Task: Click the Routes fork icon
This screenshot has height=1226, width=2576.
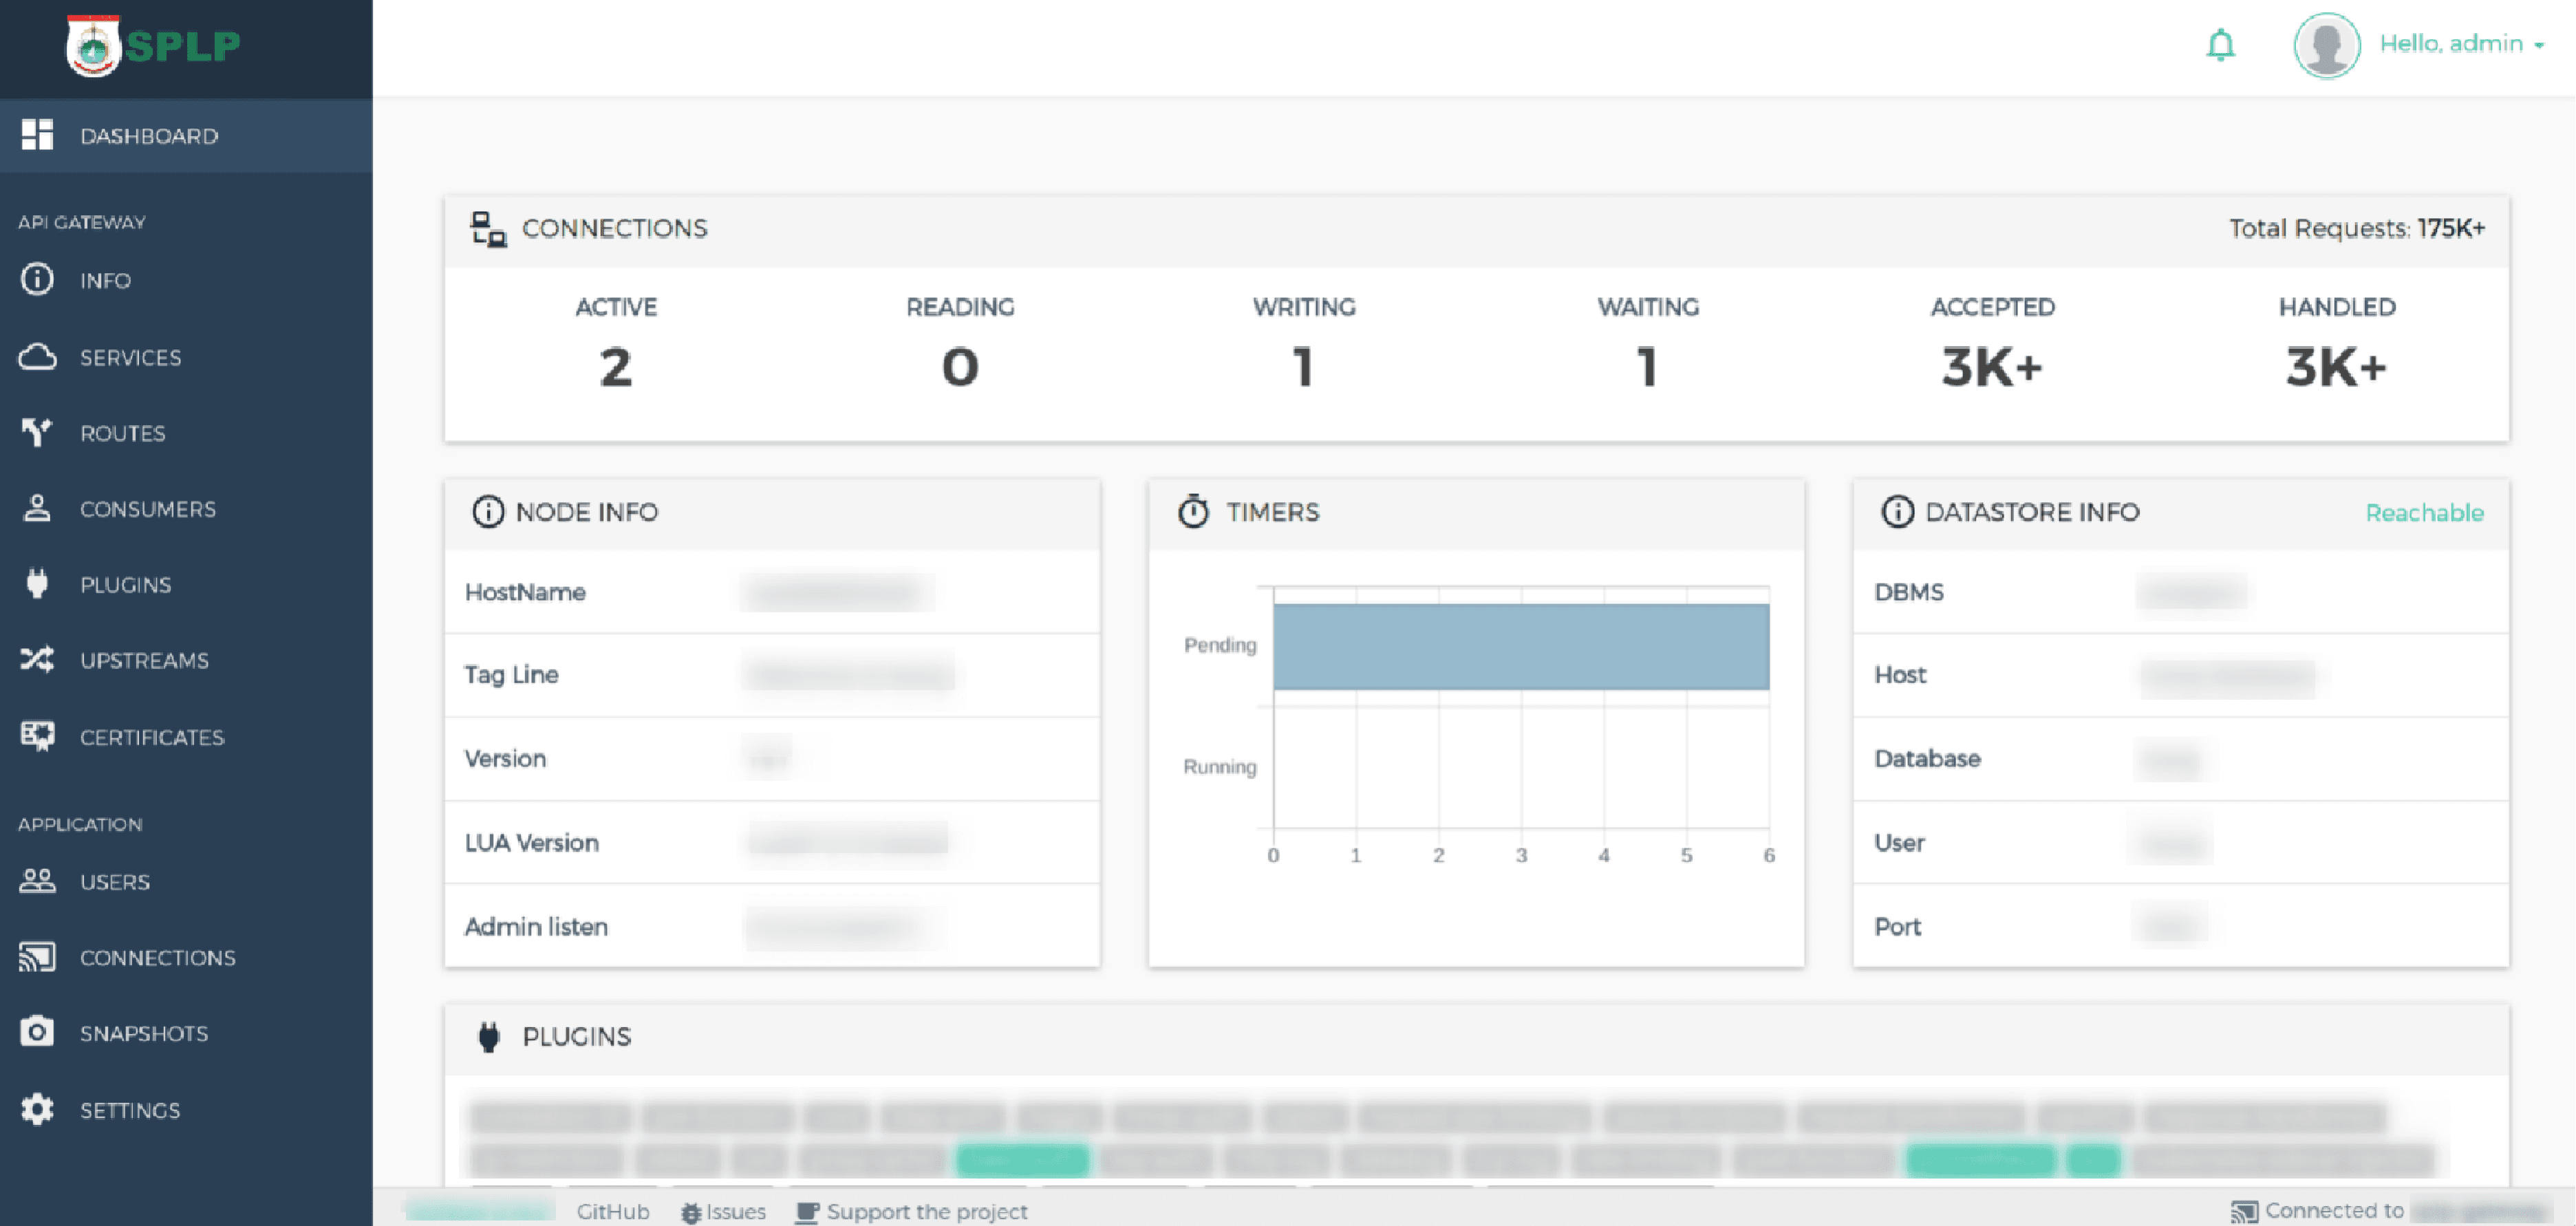Action: pos(37,432)
